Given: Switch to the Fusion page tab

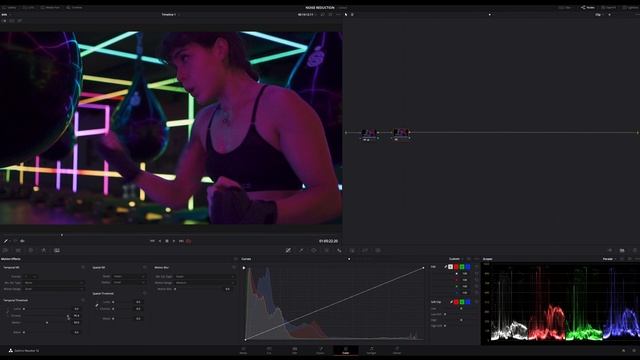Looking at the screenshot, I should pos(320,350).
